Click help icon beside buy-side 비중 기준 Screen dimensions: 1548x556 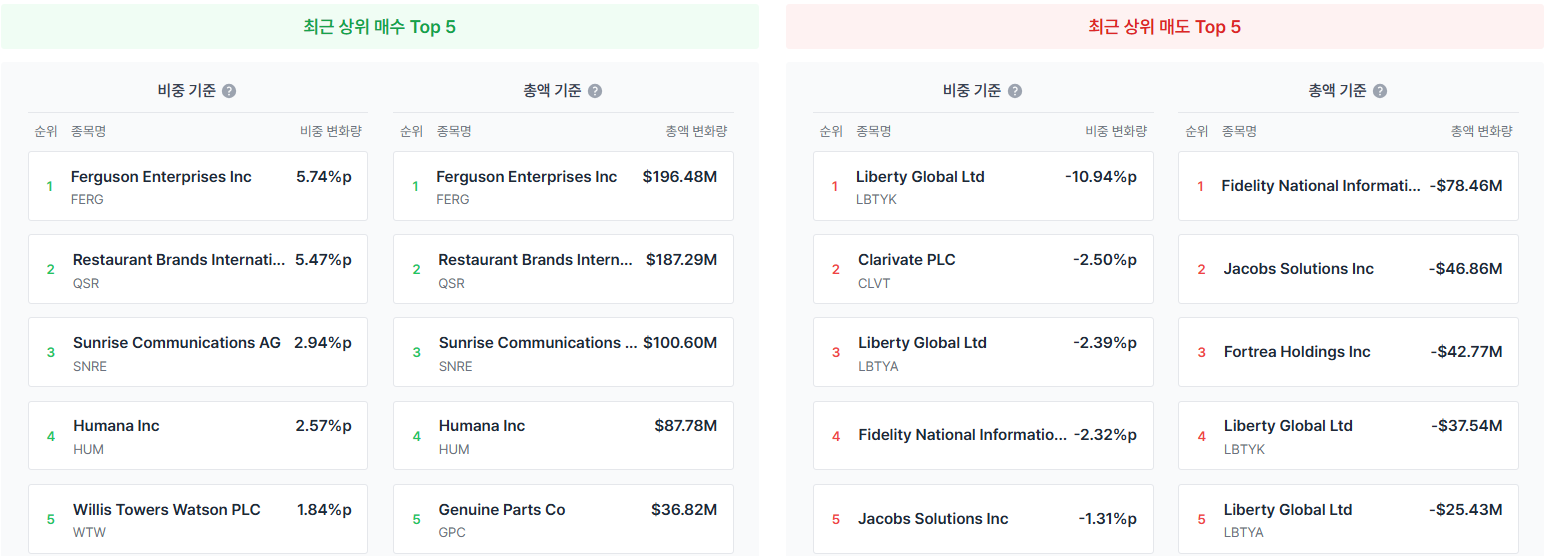tap(229, 91)
